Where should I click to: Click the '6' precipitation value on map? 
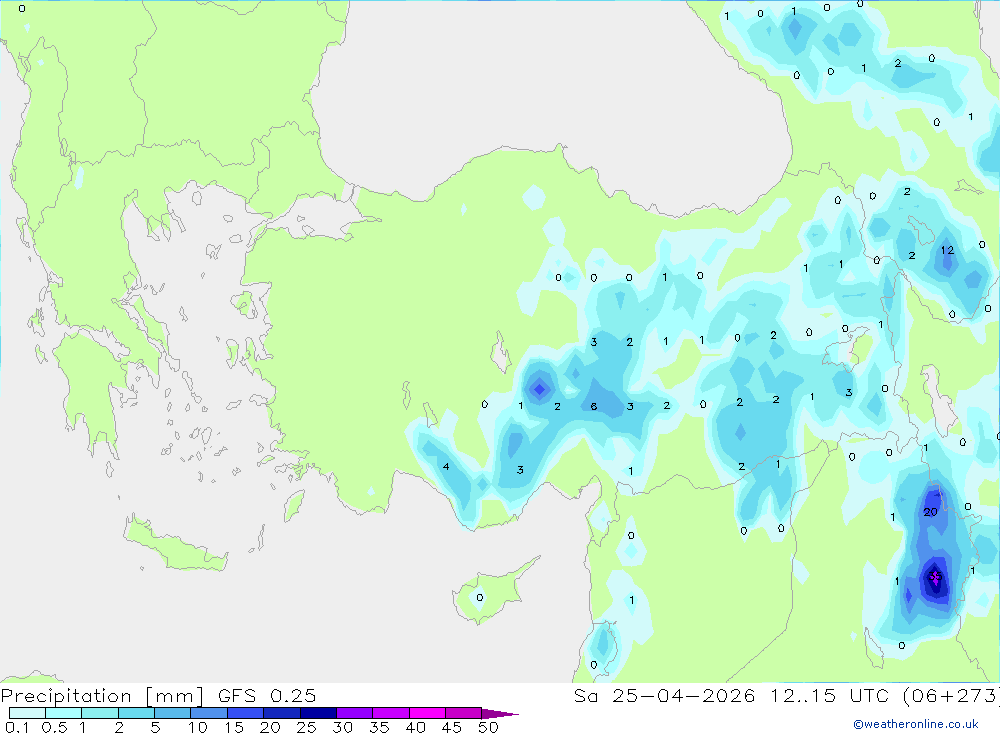click(594, 406)
